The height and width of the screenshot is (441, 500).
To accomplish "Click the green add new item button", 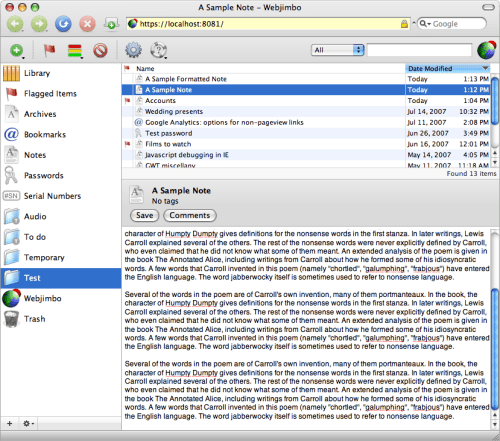I will tap(16, 51).
